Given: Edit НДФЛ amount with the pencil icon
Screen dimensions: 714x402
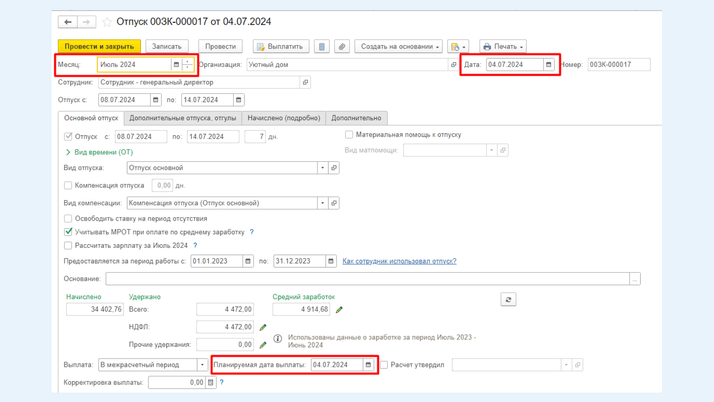Looking at the screenshot, I should [x=263, y=327].
